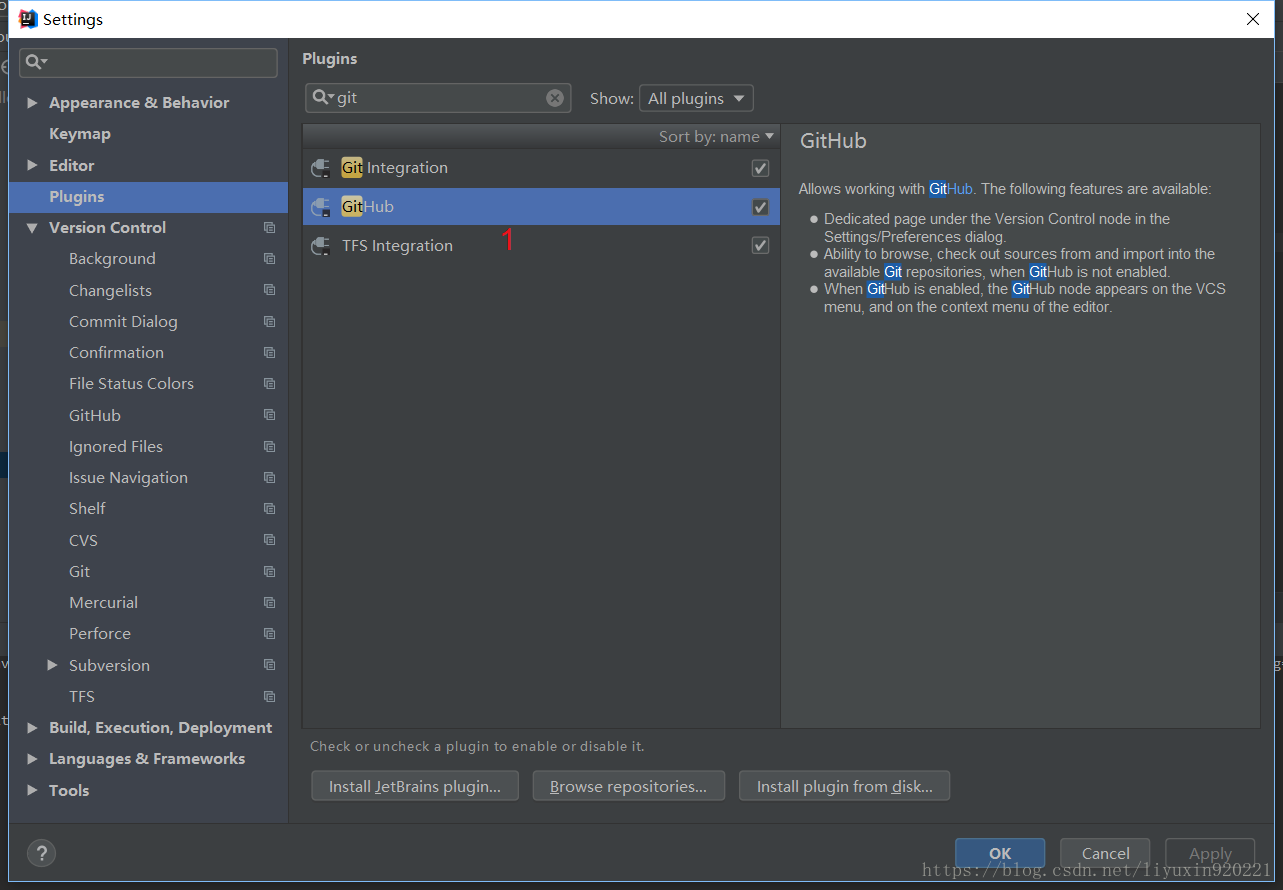Open the help question mark icon

(x=41, y=853)
